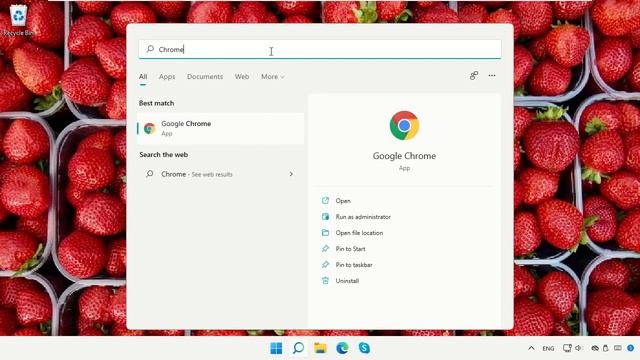Select Pin to Start
This screenshot has width=640, height=360.
click(350, 249)
